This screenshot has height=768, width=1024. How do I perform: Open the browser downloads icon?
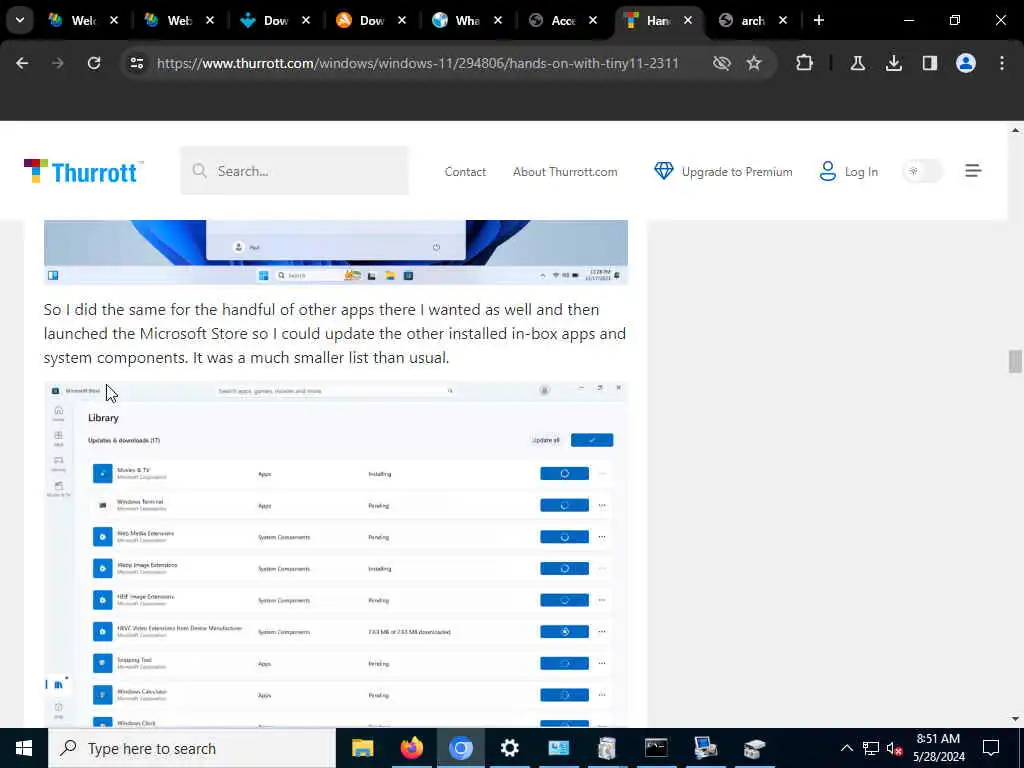click(x=894, y=63)
